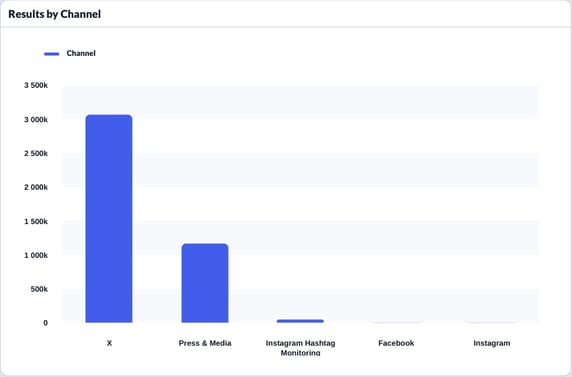Click the Press & Media axis label
This screenshot has width=572, height=377.
(x=205, y=343)
